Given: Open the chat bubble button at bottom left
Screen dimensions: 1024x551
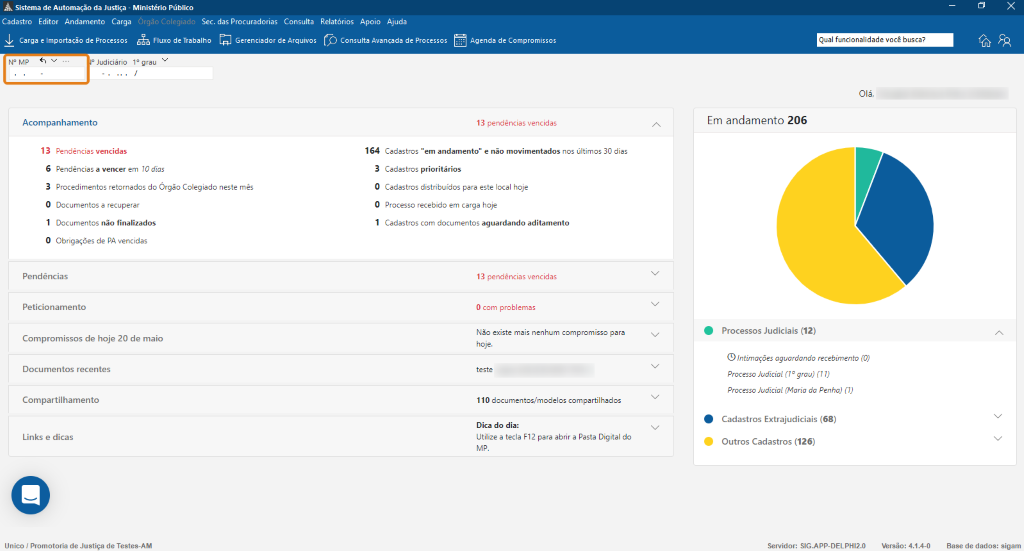Looking at the screenshot, I should (x=30, y=495).
